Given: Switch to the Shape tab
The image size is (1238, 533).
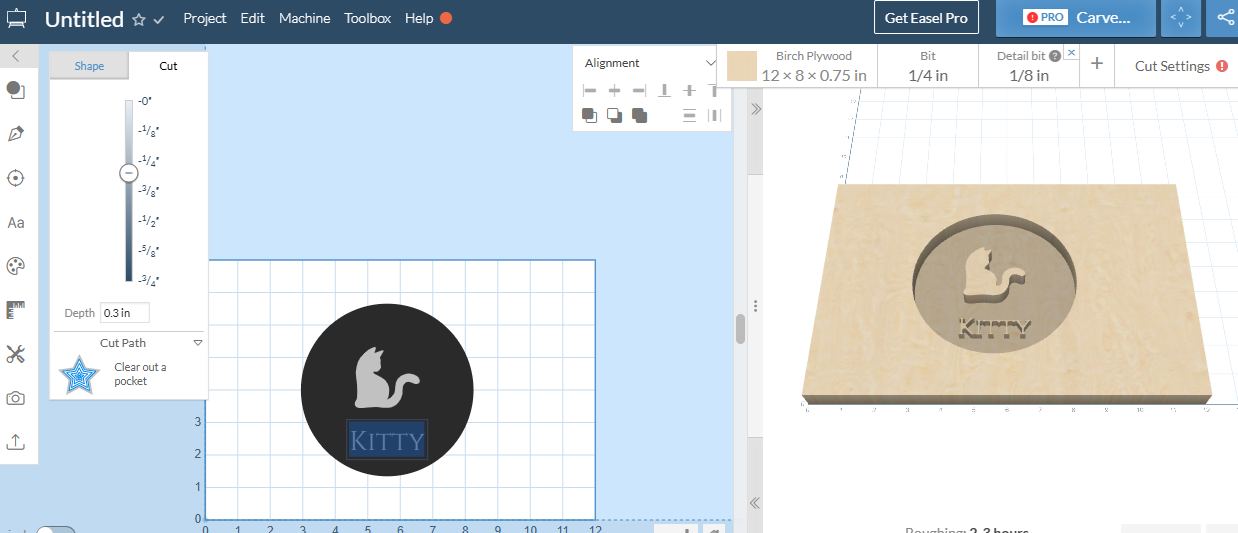Looking at the screenshot, I should coord(89,66).
